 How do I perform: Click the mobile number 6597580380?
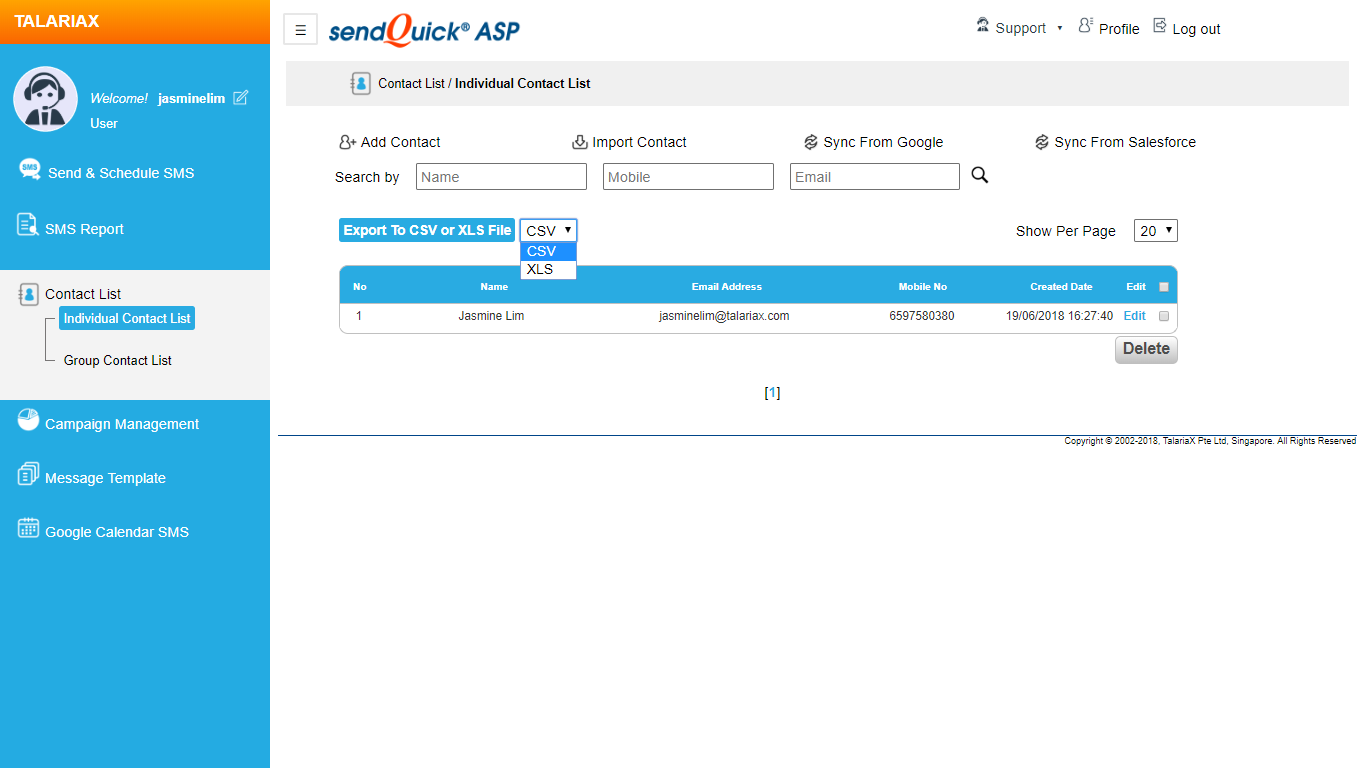pos(922,316)
